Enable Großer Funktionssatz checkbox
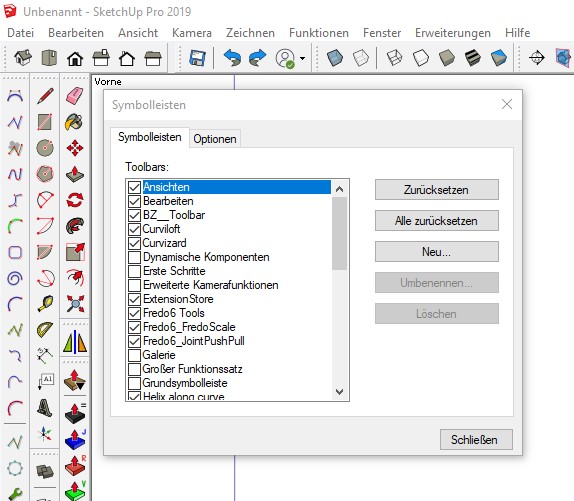Image resolution: width=574 pixels, height=501 pixels. 134,369
